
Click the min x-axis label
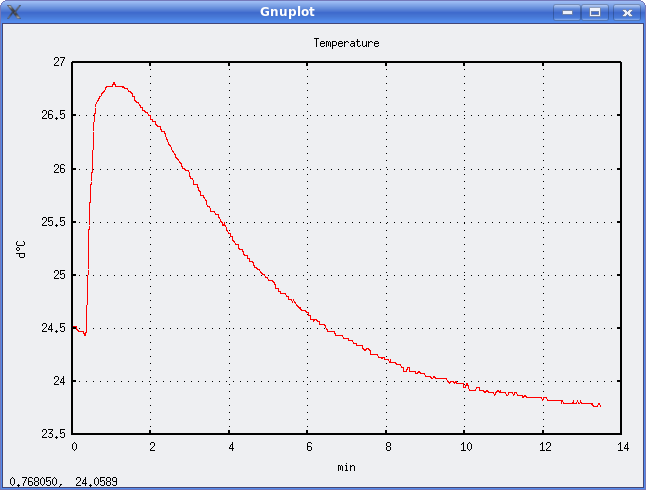point(346,467)
